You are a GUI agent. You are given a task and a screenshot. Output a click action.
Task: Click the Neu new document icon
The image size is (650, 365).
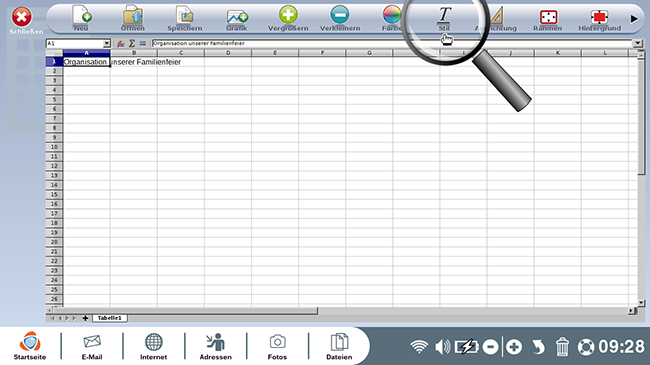[x=81, y=17]
